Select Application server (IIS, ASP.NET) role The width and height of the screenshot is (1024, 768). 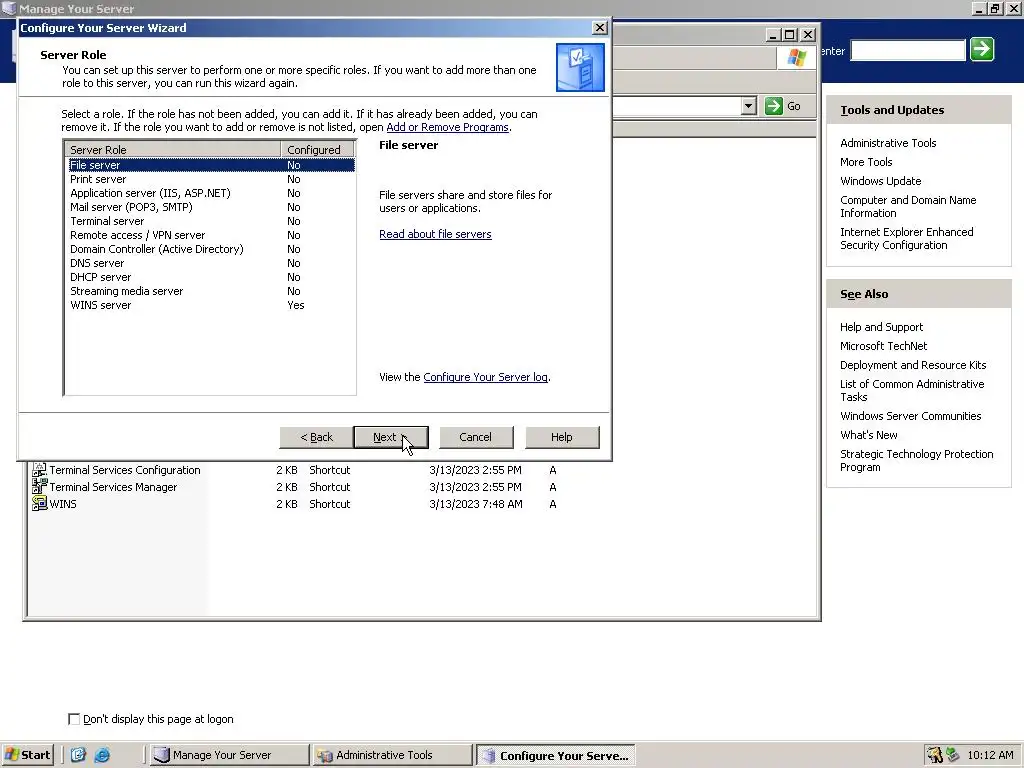(x=211, y=193)
